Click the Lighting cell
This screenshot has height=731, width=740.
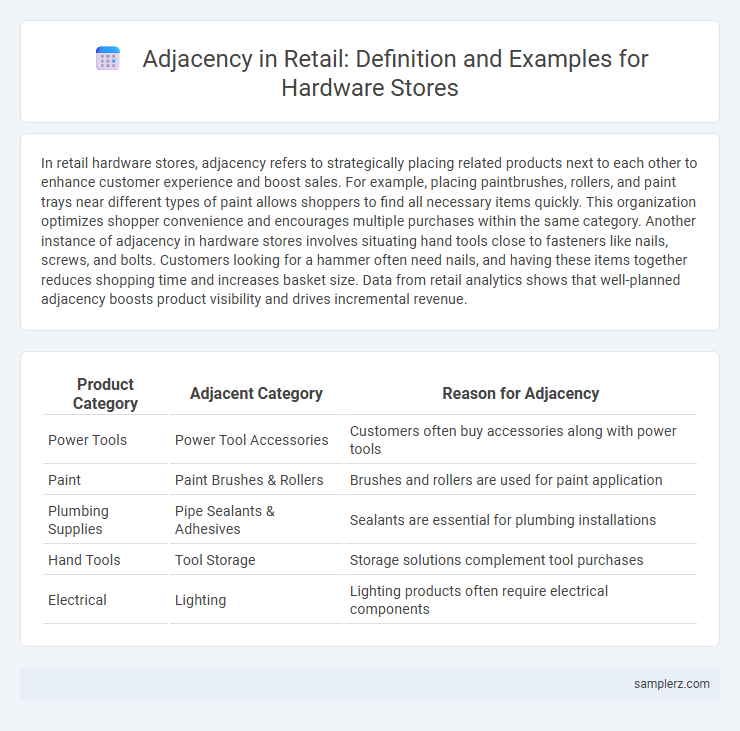click(x=256, y=600)
